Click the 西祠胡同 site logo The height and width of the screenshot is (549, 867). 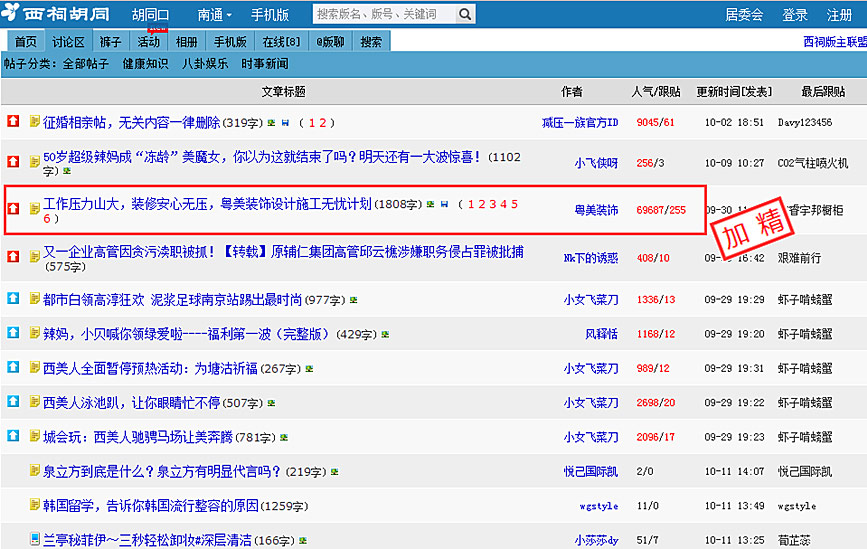pyautogui.click(x=58, y=15)
